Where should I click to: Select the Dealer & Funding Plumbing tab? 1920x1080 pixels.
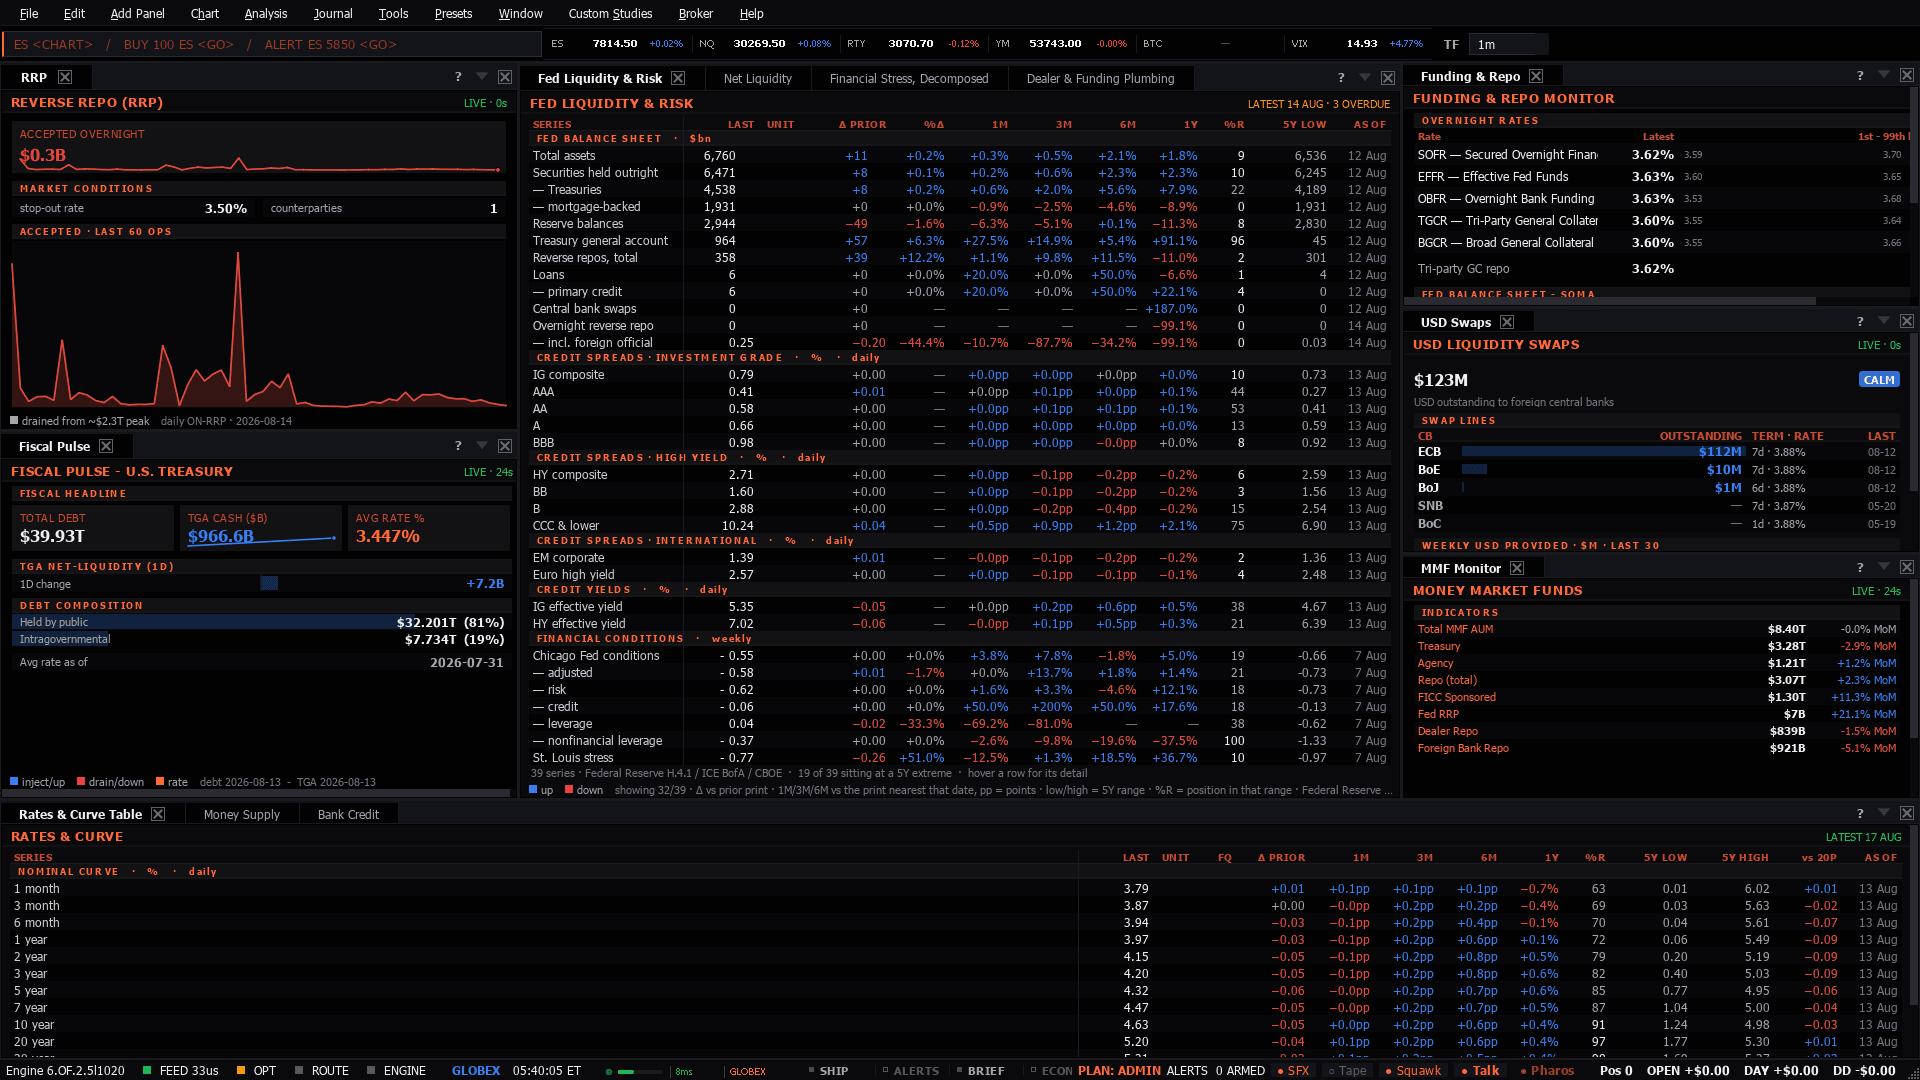click(x=1100, y=78)
